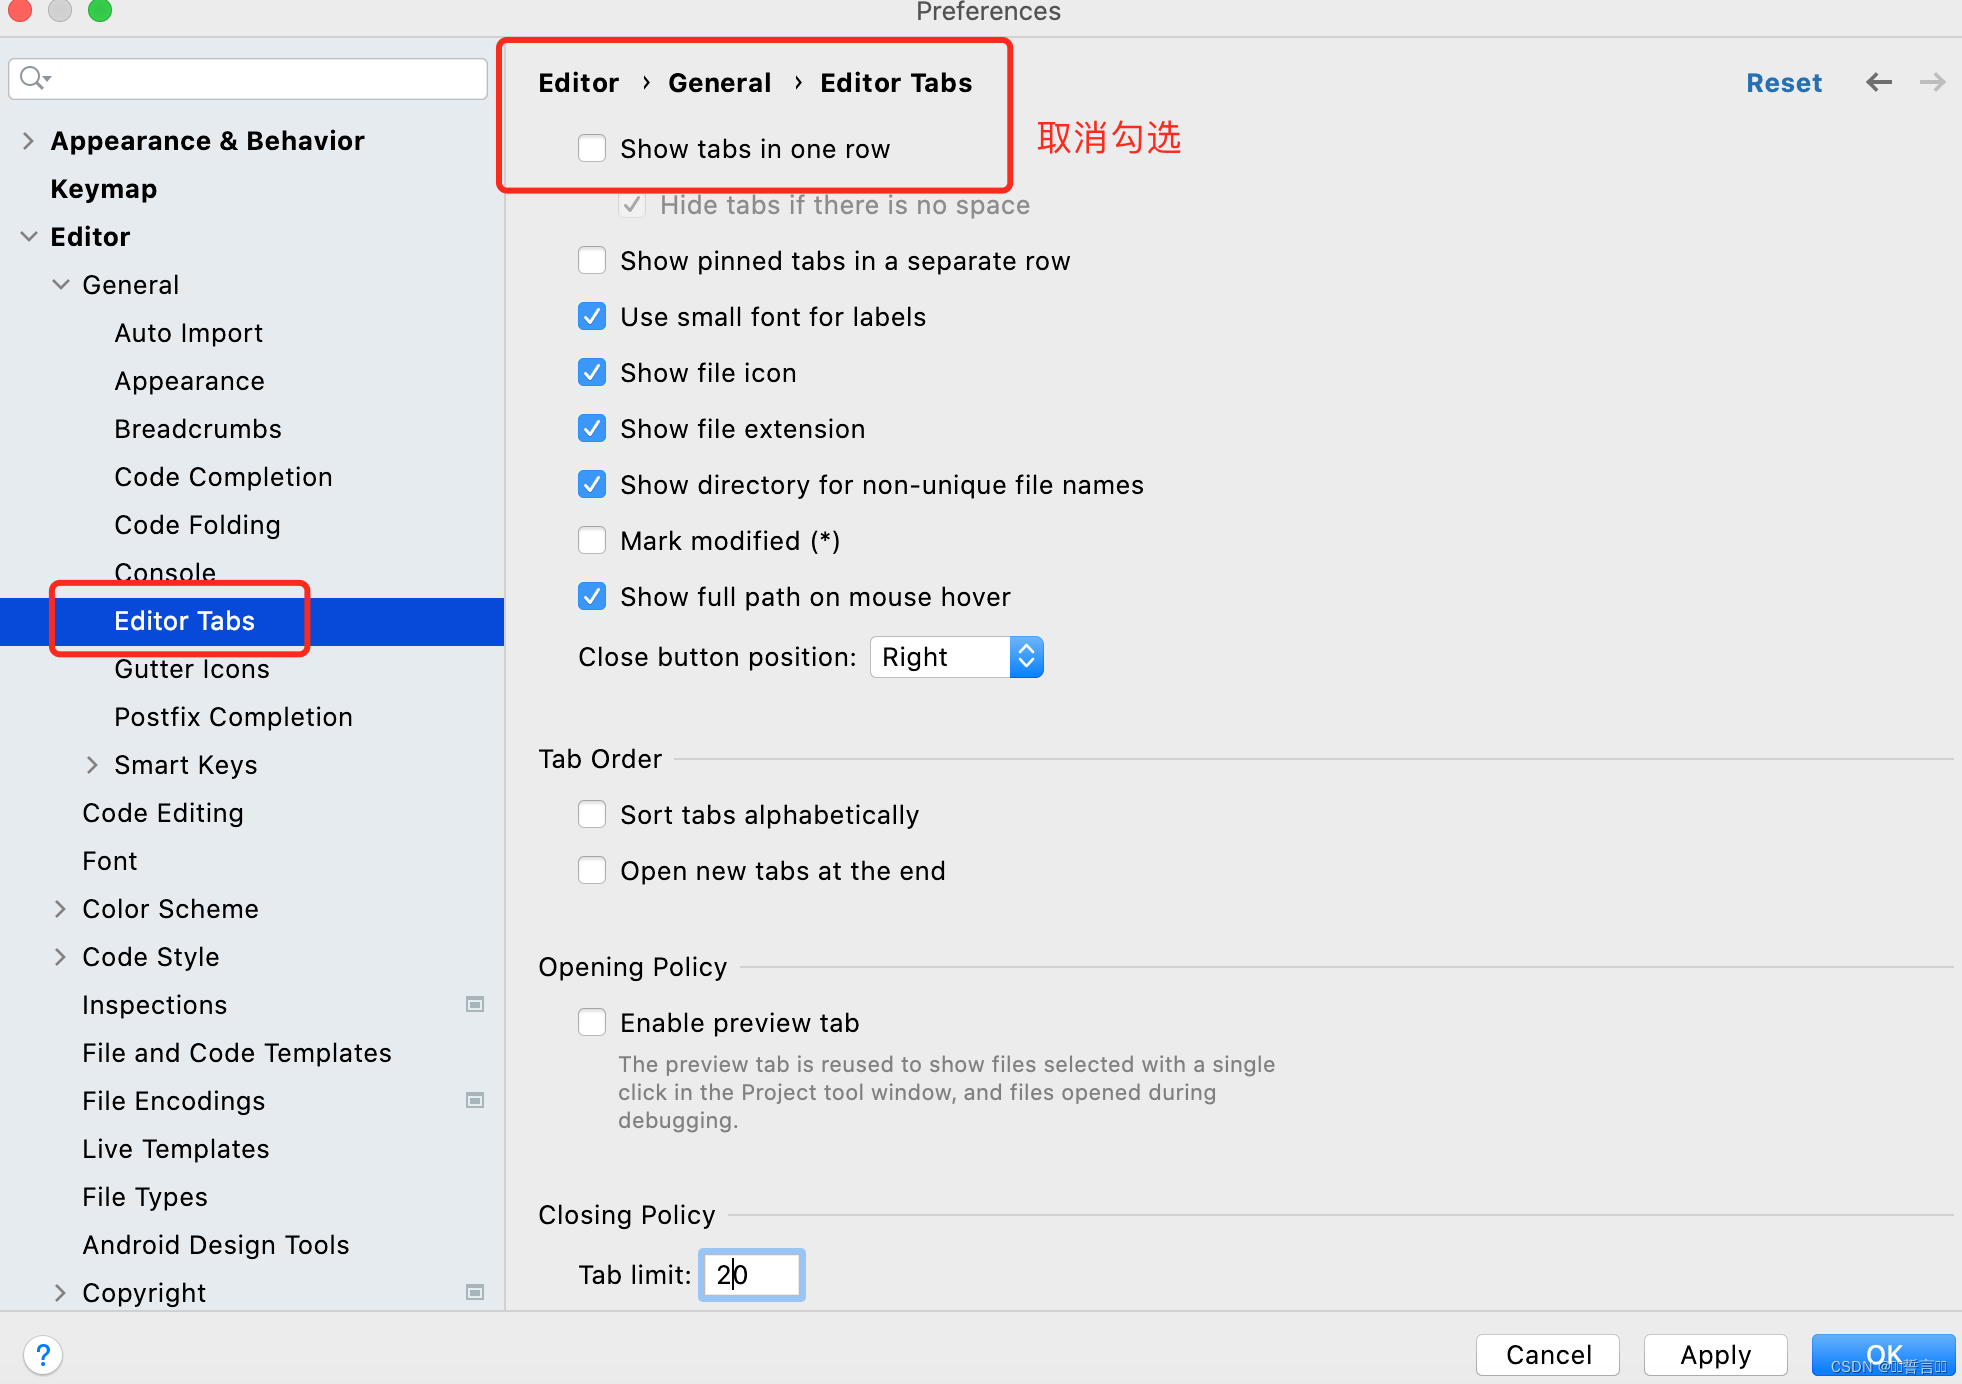This screenshot has height=1384, width=1962.
Task: Click the Reset button for Editor Tabs
Action: (x=1784, y=82)
